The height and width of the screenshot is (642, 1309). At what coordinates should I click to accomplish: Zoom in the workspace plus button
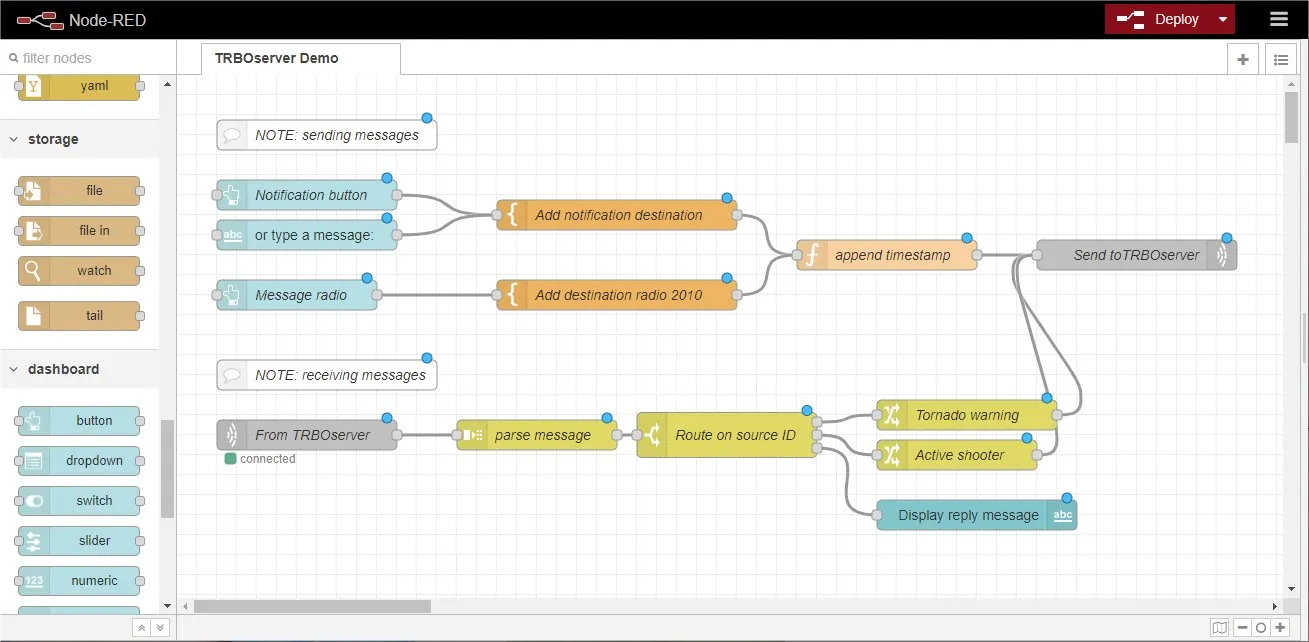pos(1280,628)
